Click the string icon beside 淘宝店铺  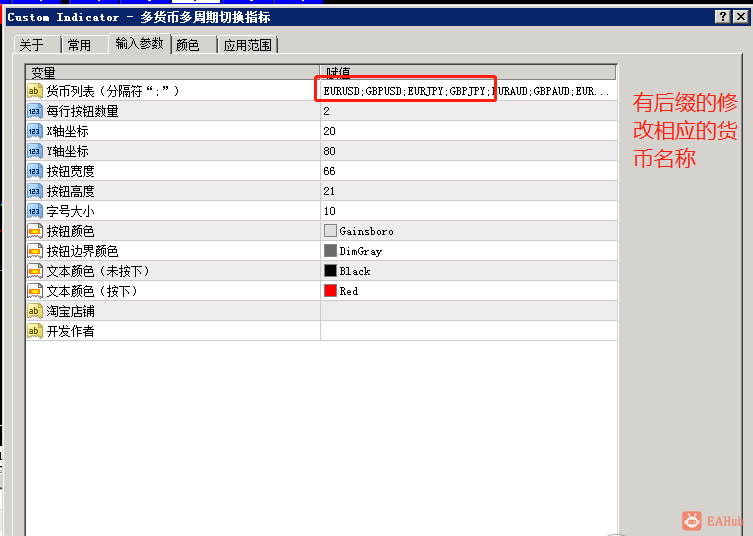(x=35, y=311)
